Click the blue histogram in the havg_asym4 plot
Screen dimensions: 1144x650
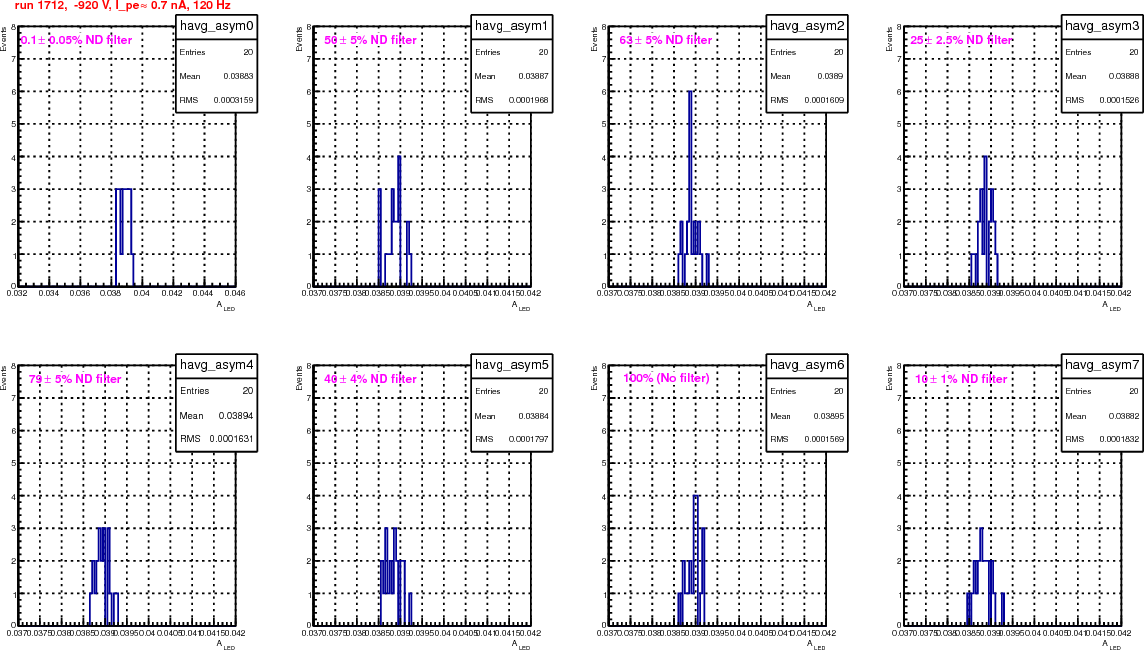tap(104, 576)
